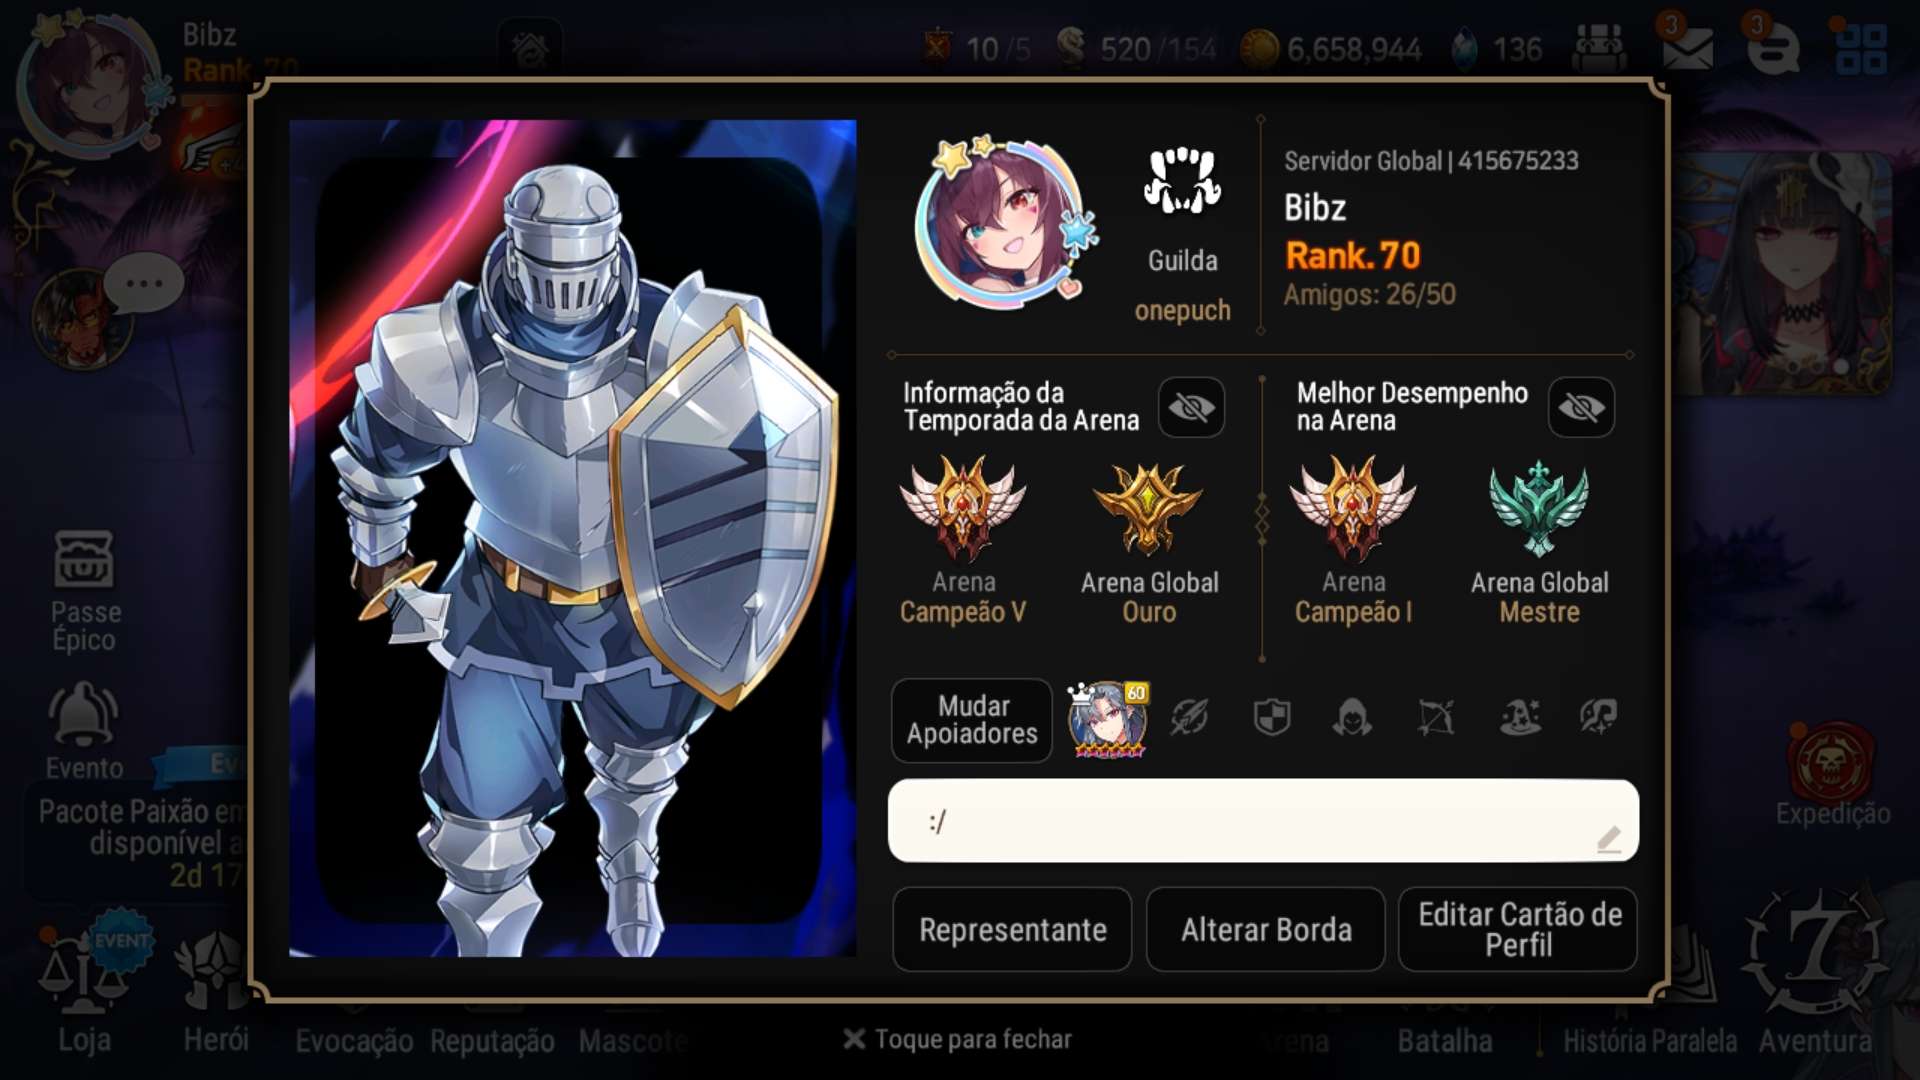Open Editar Cartão de Perfil
Screen dimensions: 1920x1080
click(1518, 929)
